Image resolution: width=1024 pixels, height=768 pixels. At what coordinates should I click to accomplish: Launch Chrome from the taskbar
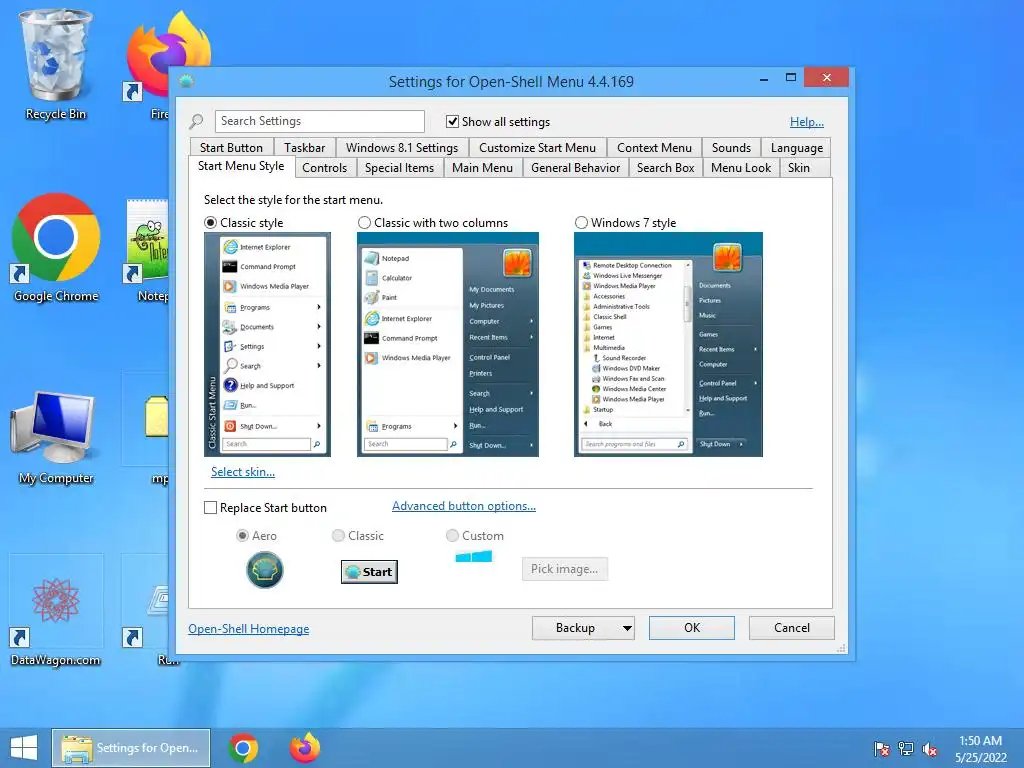(243, 748)
